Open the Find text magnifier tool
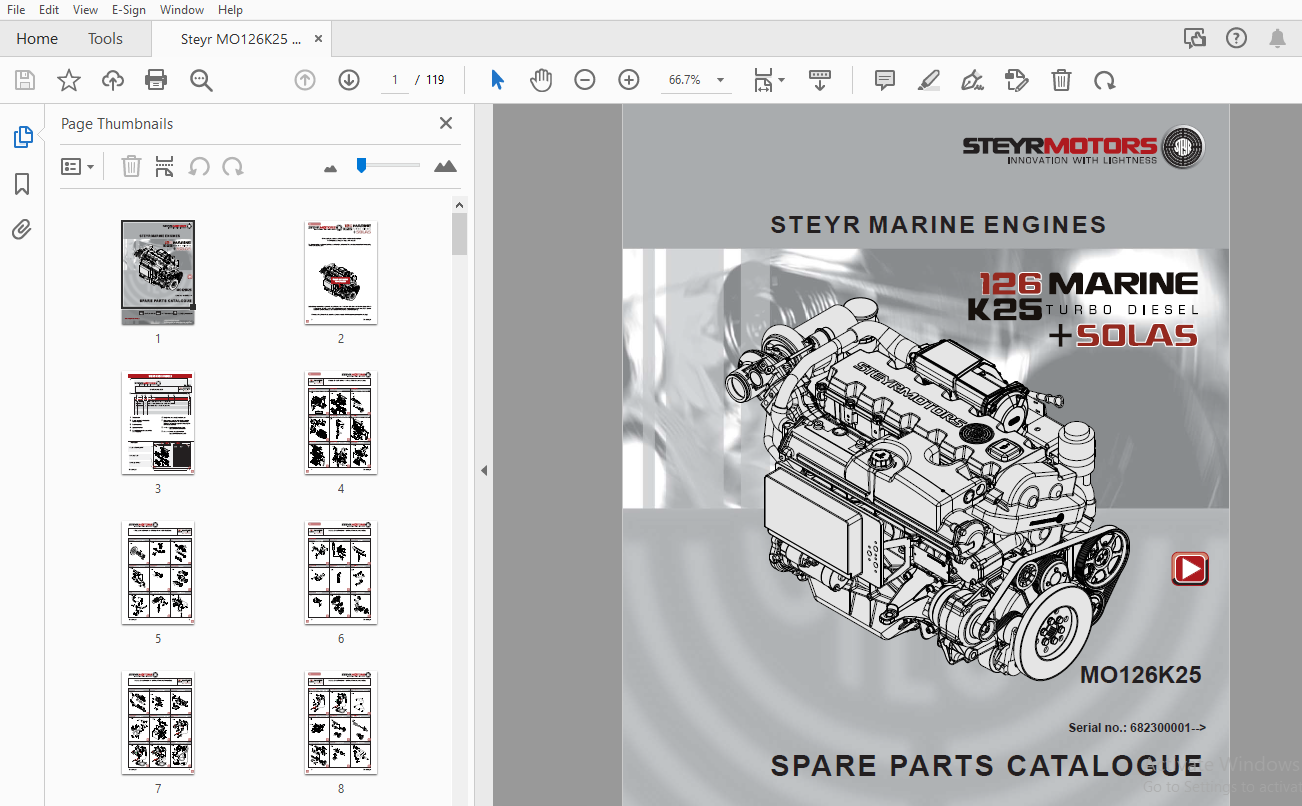The width and height of the screenshot is (1302, 806). coord(201,80)
